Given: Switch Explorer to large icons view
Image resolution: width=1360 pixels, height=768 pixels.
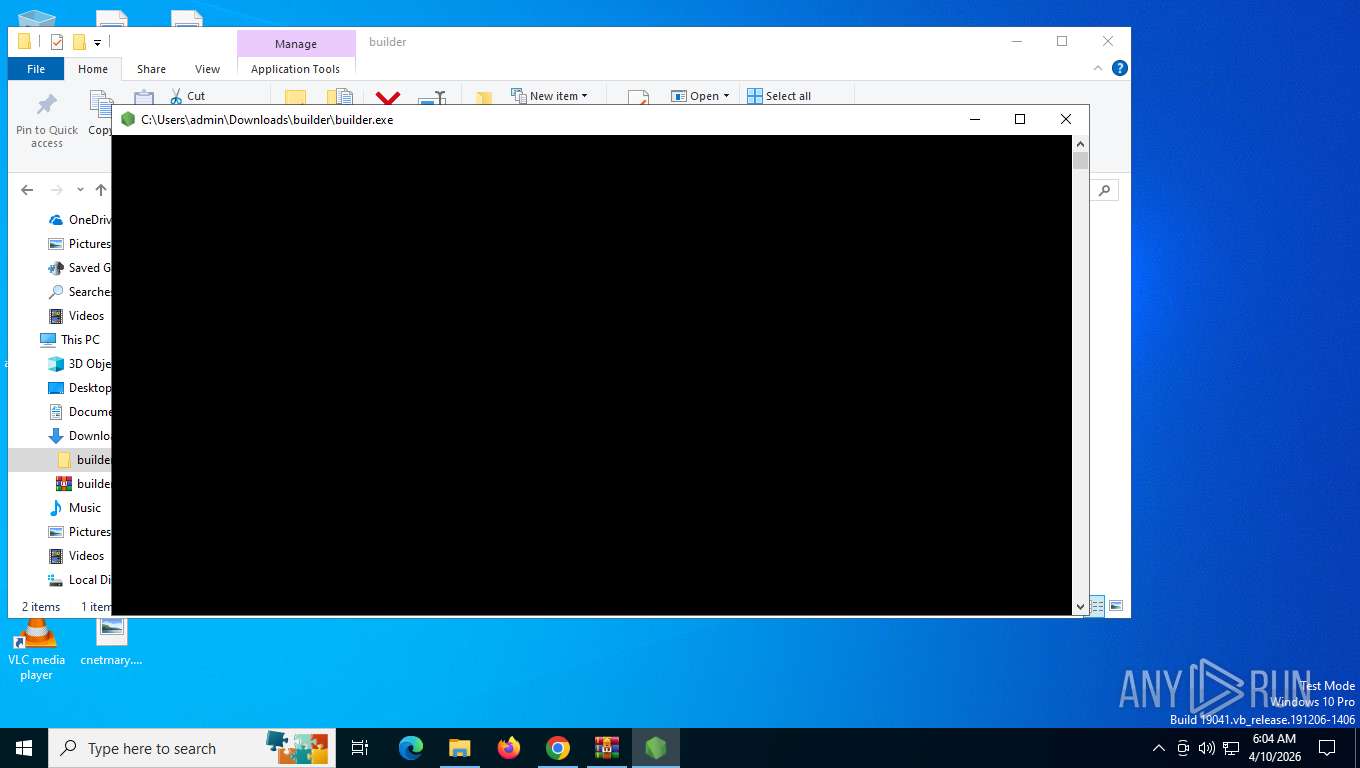Looking at the screenshot, I should pyautogui.click(x=1116, y=606).
